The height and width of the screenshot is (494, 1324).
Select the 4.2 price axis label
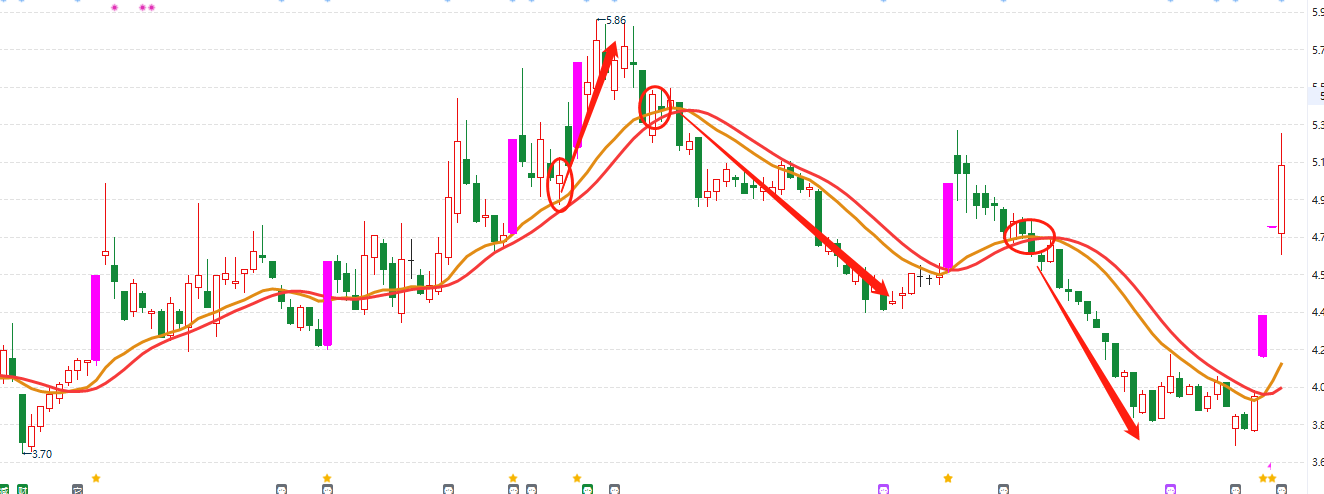point(1317,350)
